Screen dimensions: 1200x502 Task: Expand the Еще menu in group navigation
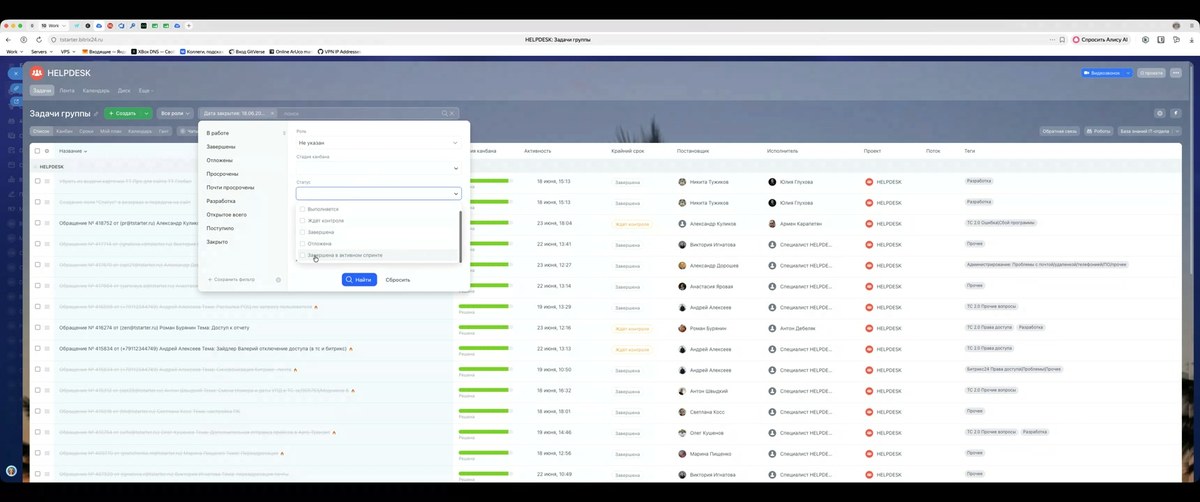click(145, 91)
